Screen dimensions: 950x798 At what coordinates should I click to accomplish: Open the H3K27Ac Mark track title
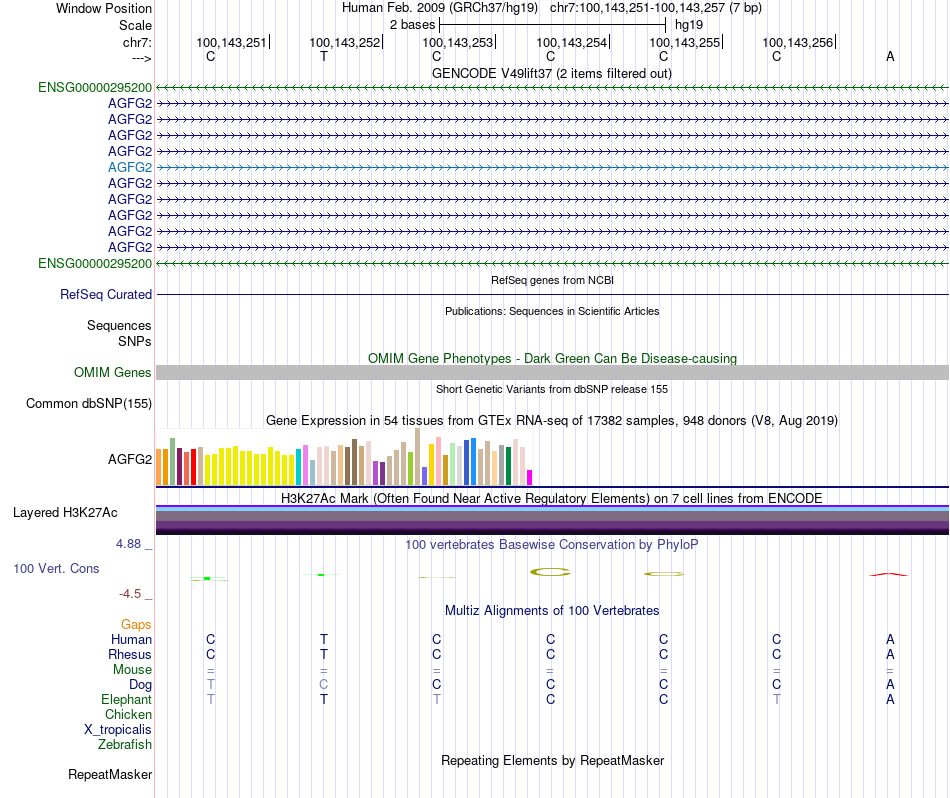point(552,499)
